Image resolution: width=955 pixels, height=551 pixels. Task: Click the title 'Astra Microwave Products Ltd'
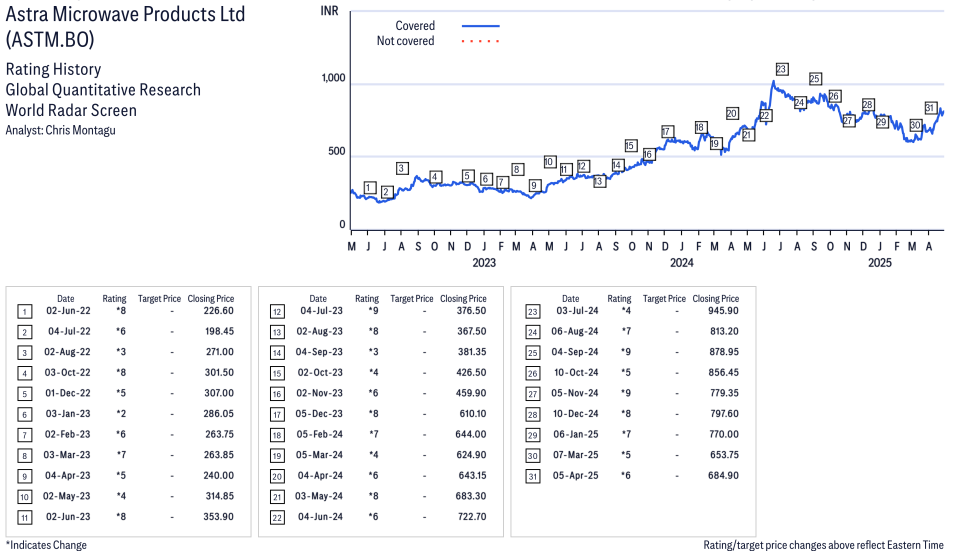[125, 14]
